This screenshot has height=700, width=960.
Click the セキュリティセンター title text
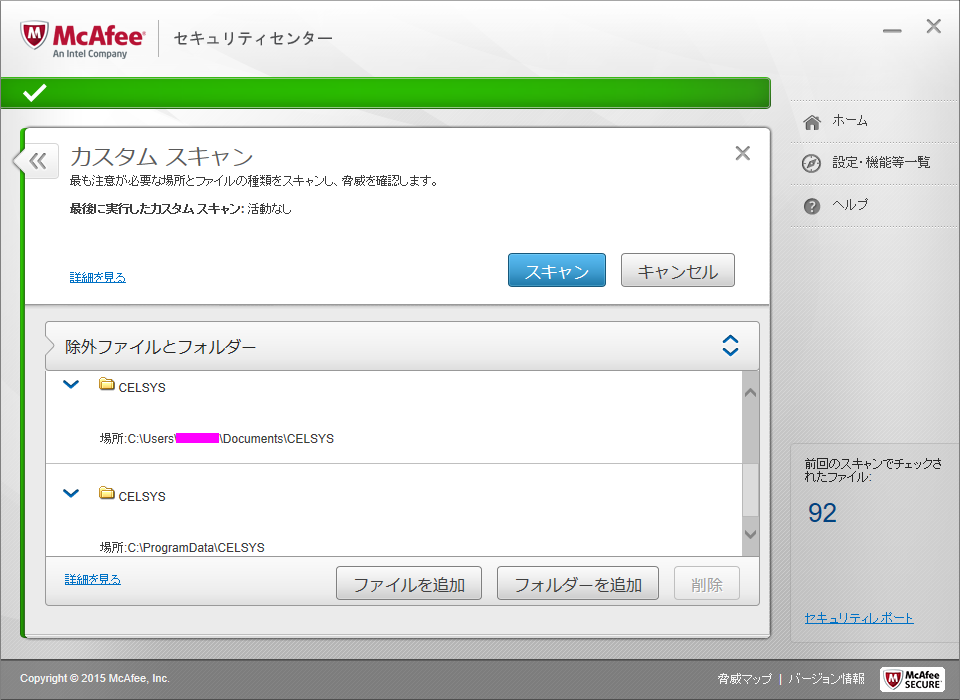pyautogui.click(x=253, y=38)
